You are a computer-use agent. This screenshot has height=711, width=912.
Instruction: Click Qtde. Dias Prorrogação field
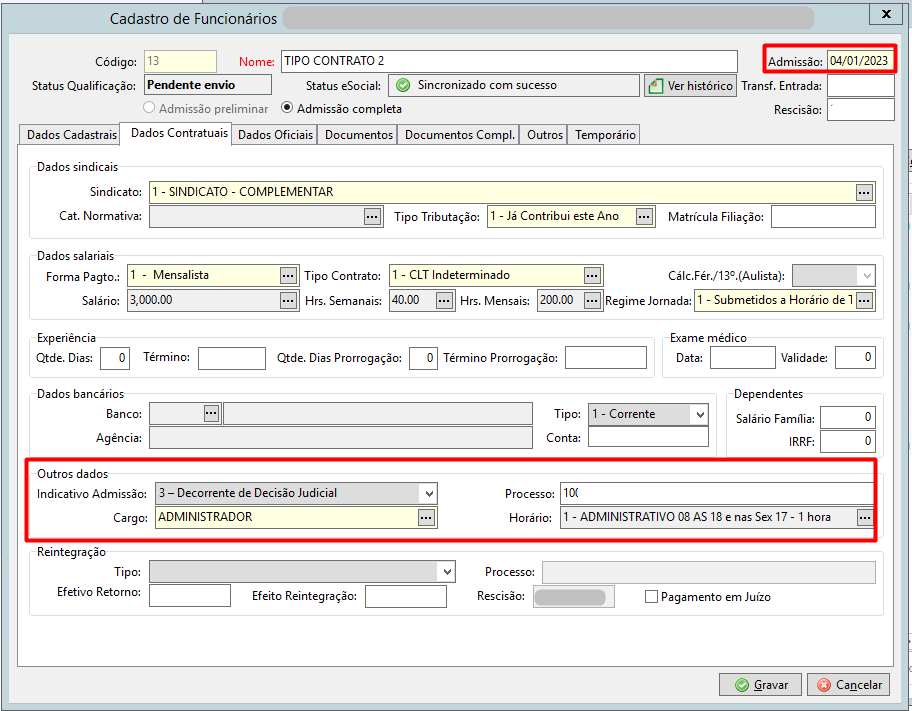click(423, 358)
